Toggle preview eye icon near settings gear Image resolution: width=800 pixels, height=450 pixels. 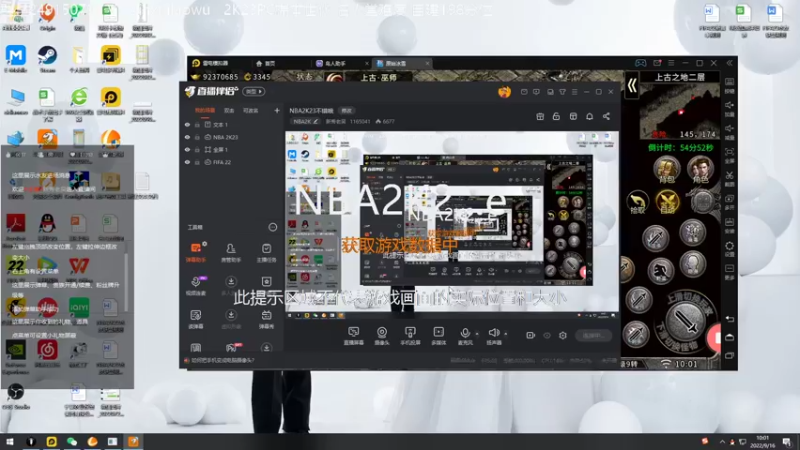[547, 335]
